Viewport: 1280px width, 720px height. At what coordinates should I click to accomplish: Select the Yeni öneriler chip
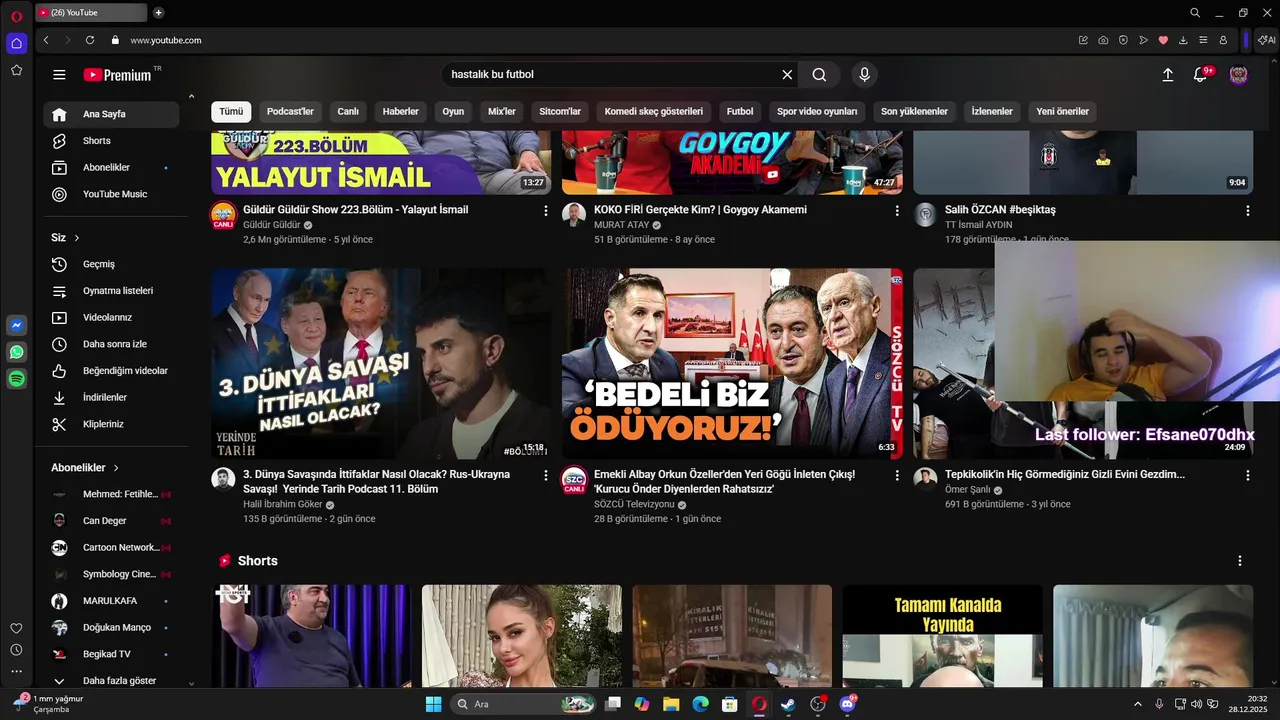pos(1062,111)
